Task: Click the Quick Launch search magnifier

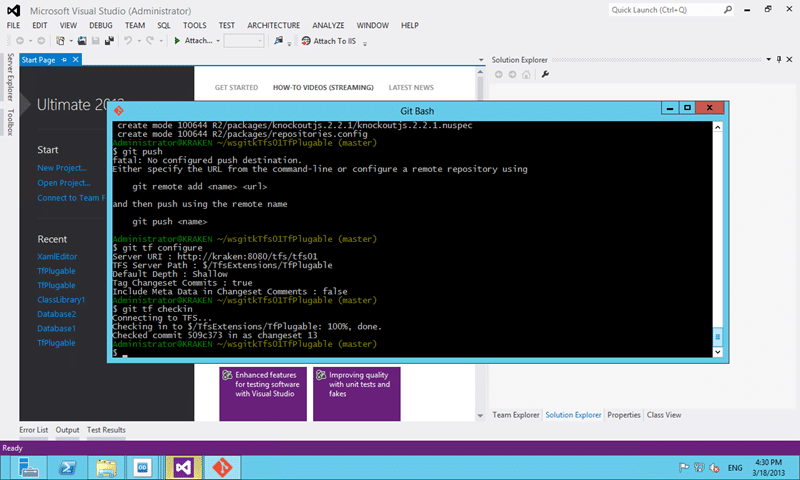Action: [x=728, y=10]
